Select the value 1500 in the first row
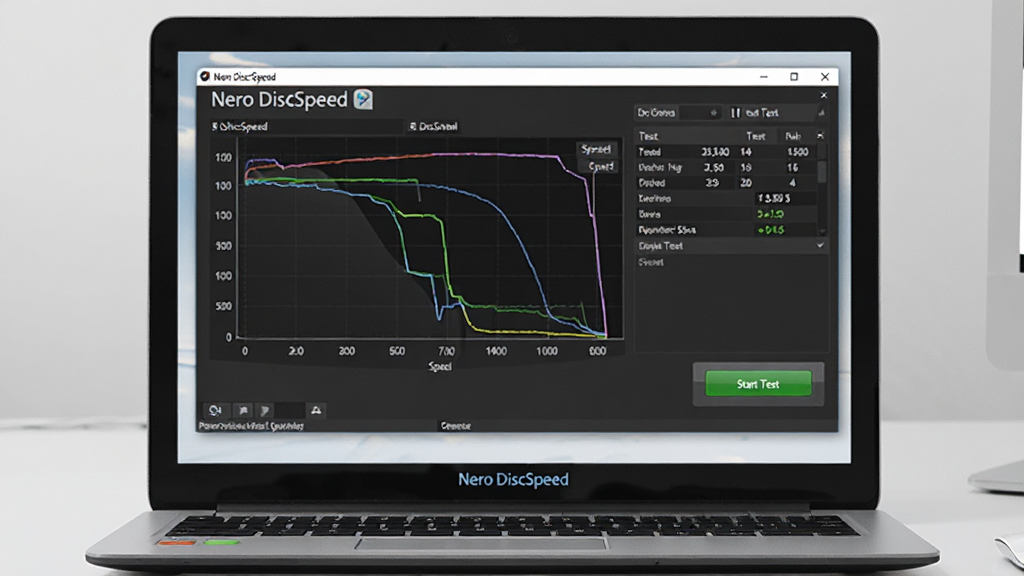1024x576 pixels. [x=797, y=152]
